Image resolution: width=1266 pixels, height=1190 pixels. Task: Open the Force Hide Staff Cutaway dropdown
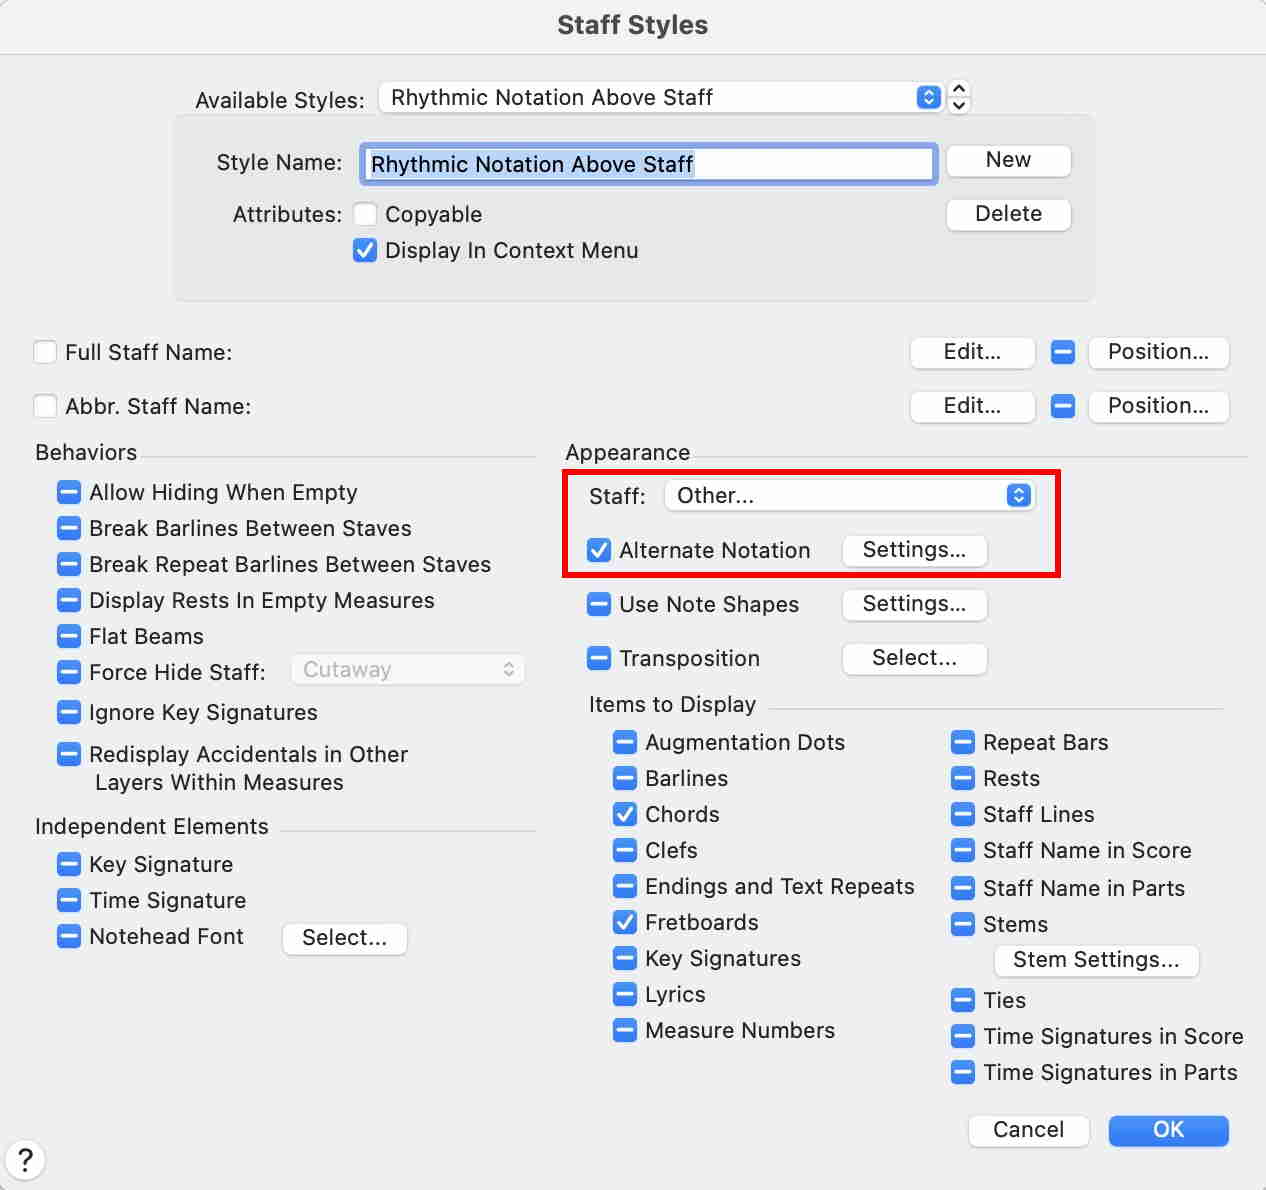pyautogui.click(x=408, y=670)
